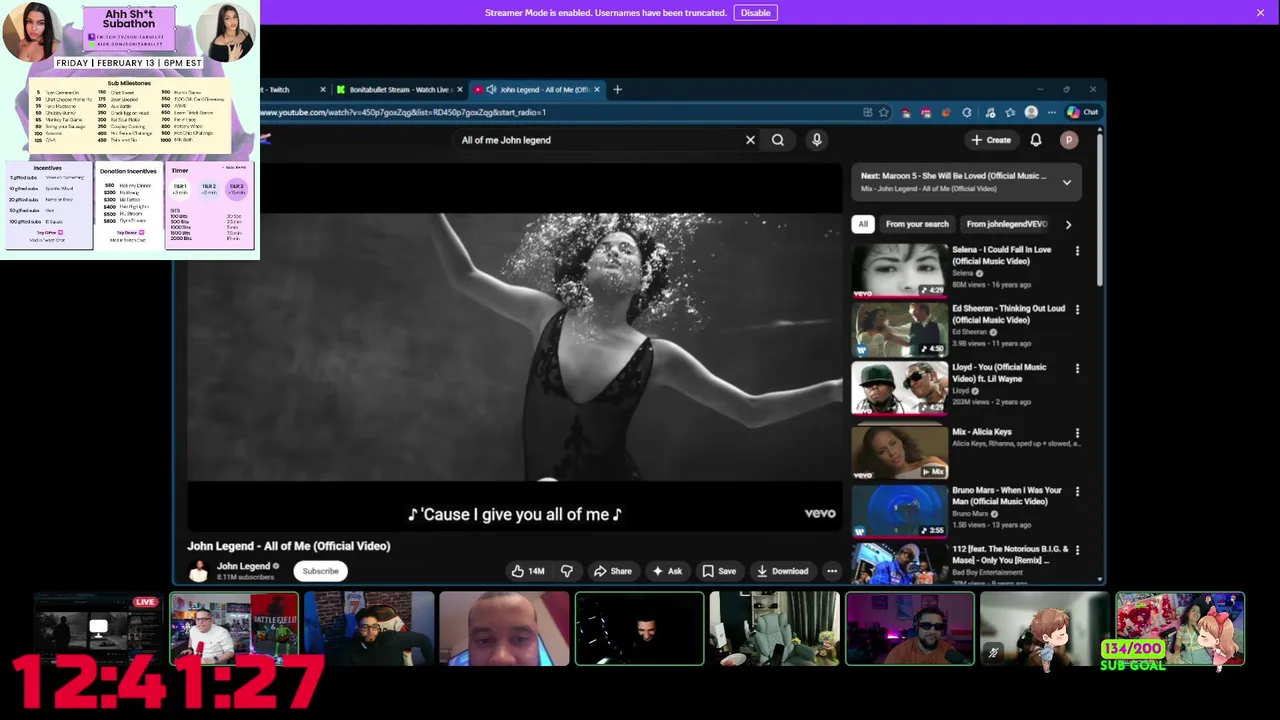Open the Ask AI button

pyautogui.click(x=667, y=571)
